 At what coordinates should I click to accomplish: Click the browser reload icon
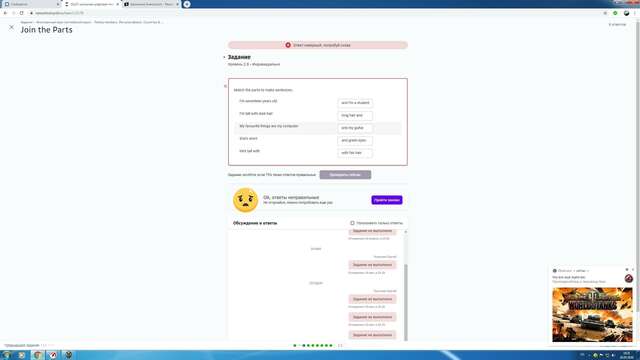(x=22, y=13)
